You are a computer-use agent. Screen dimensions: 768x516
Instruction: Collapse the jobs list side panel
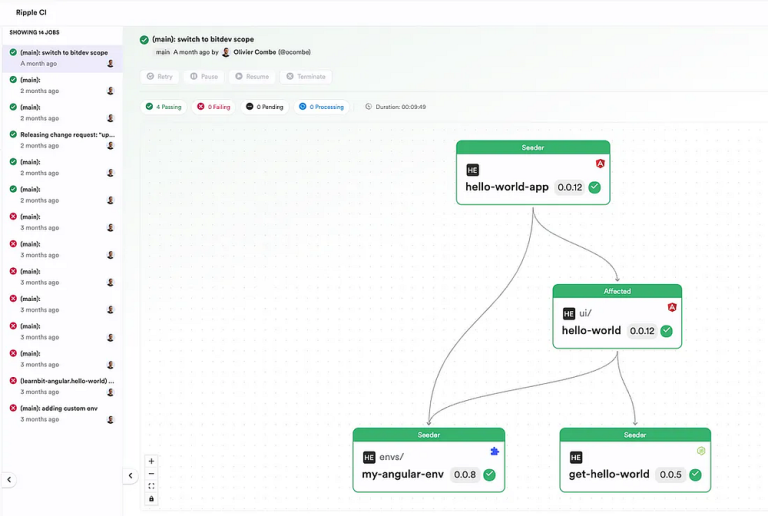(130, 476)
